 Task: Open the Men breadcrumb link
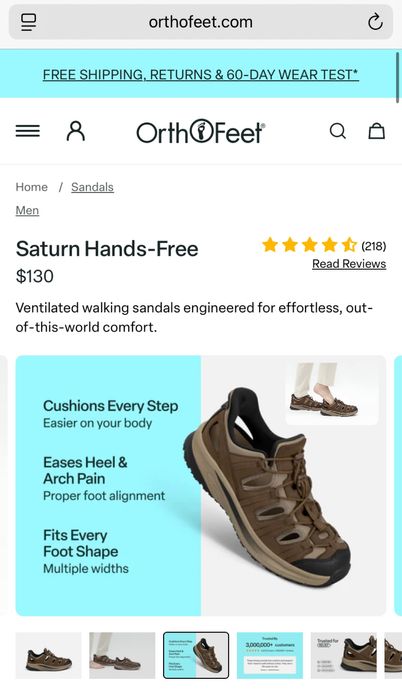pyautogui.click(x=27, y=210)
